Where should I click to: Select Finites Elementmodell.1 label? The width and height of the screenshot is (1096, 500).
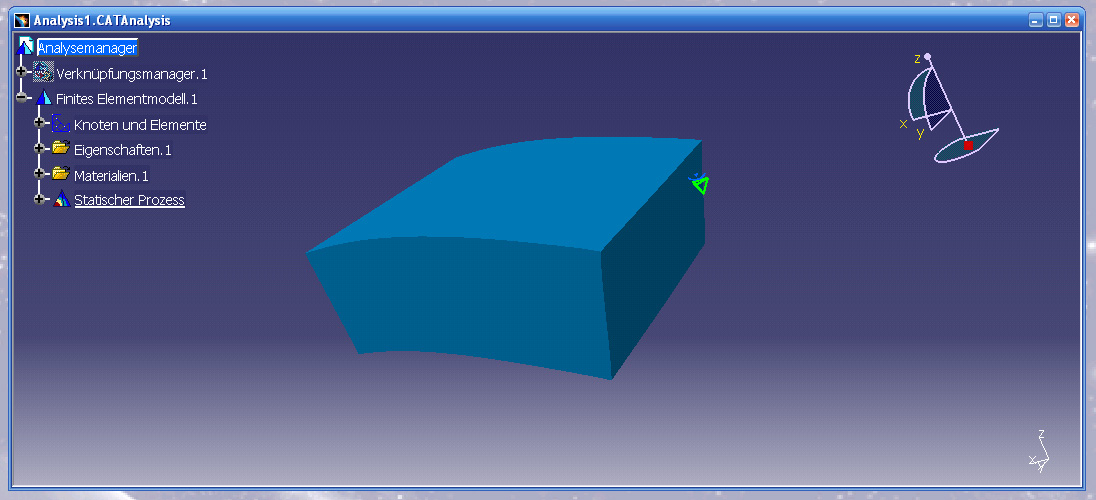pyautogui.click(x=127, y=99)
